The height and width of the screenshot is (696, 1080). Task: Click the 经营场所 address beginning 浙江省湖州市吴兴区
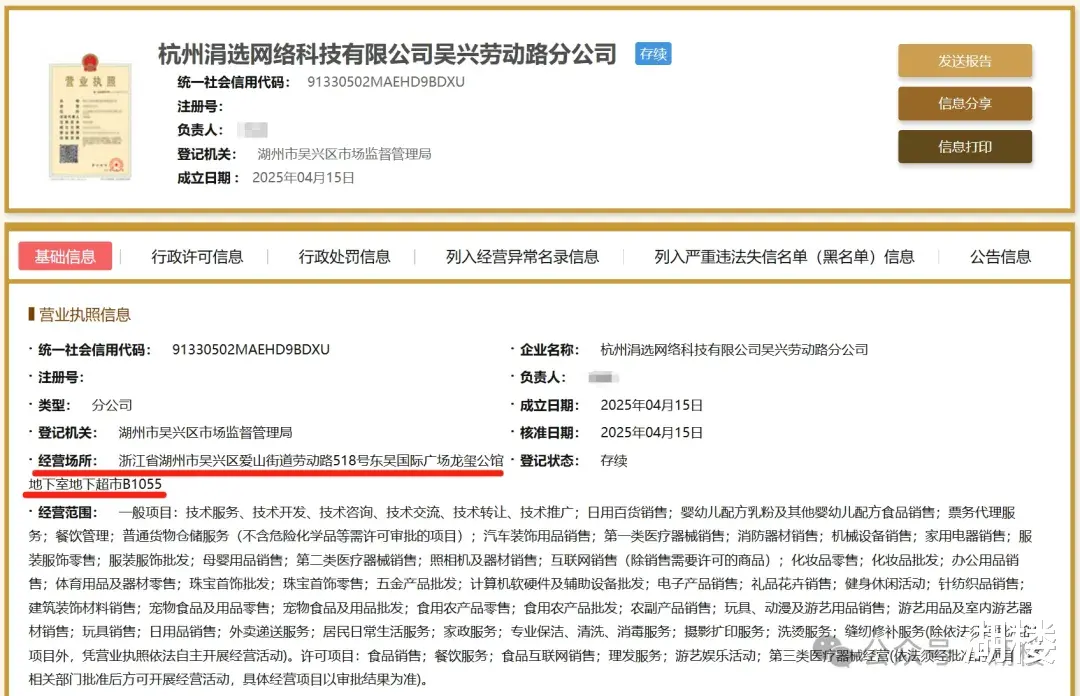point(311,460)
